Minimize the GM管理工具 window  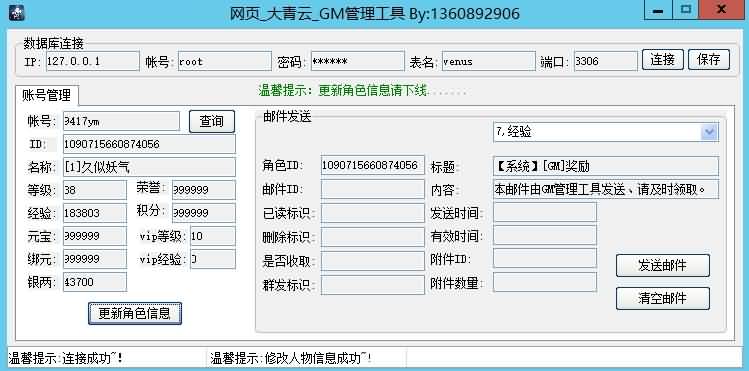tap(658, 10)
